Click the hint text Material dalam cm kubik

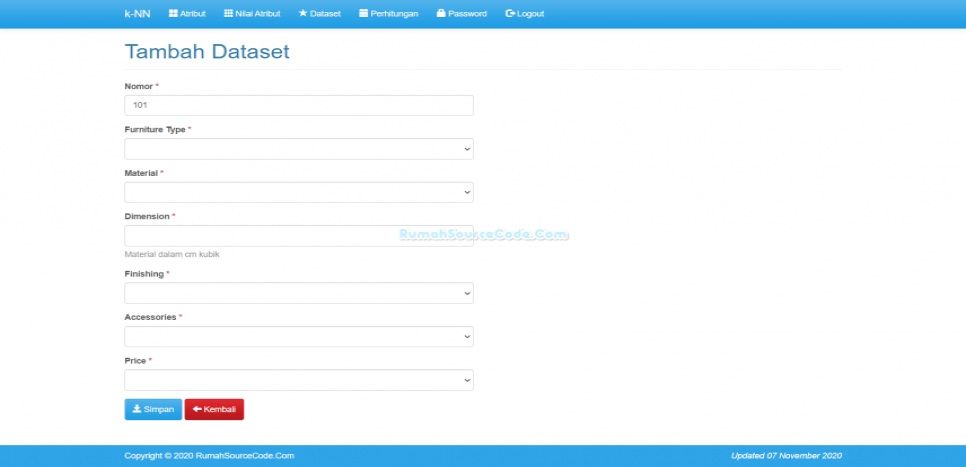tap(172, 254)
